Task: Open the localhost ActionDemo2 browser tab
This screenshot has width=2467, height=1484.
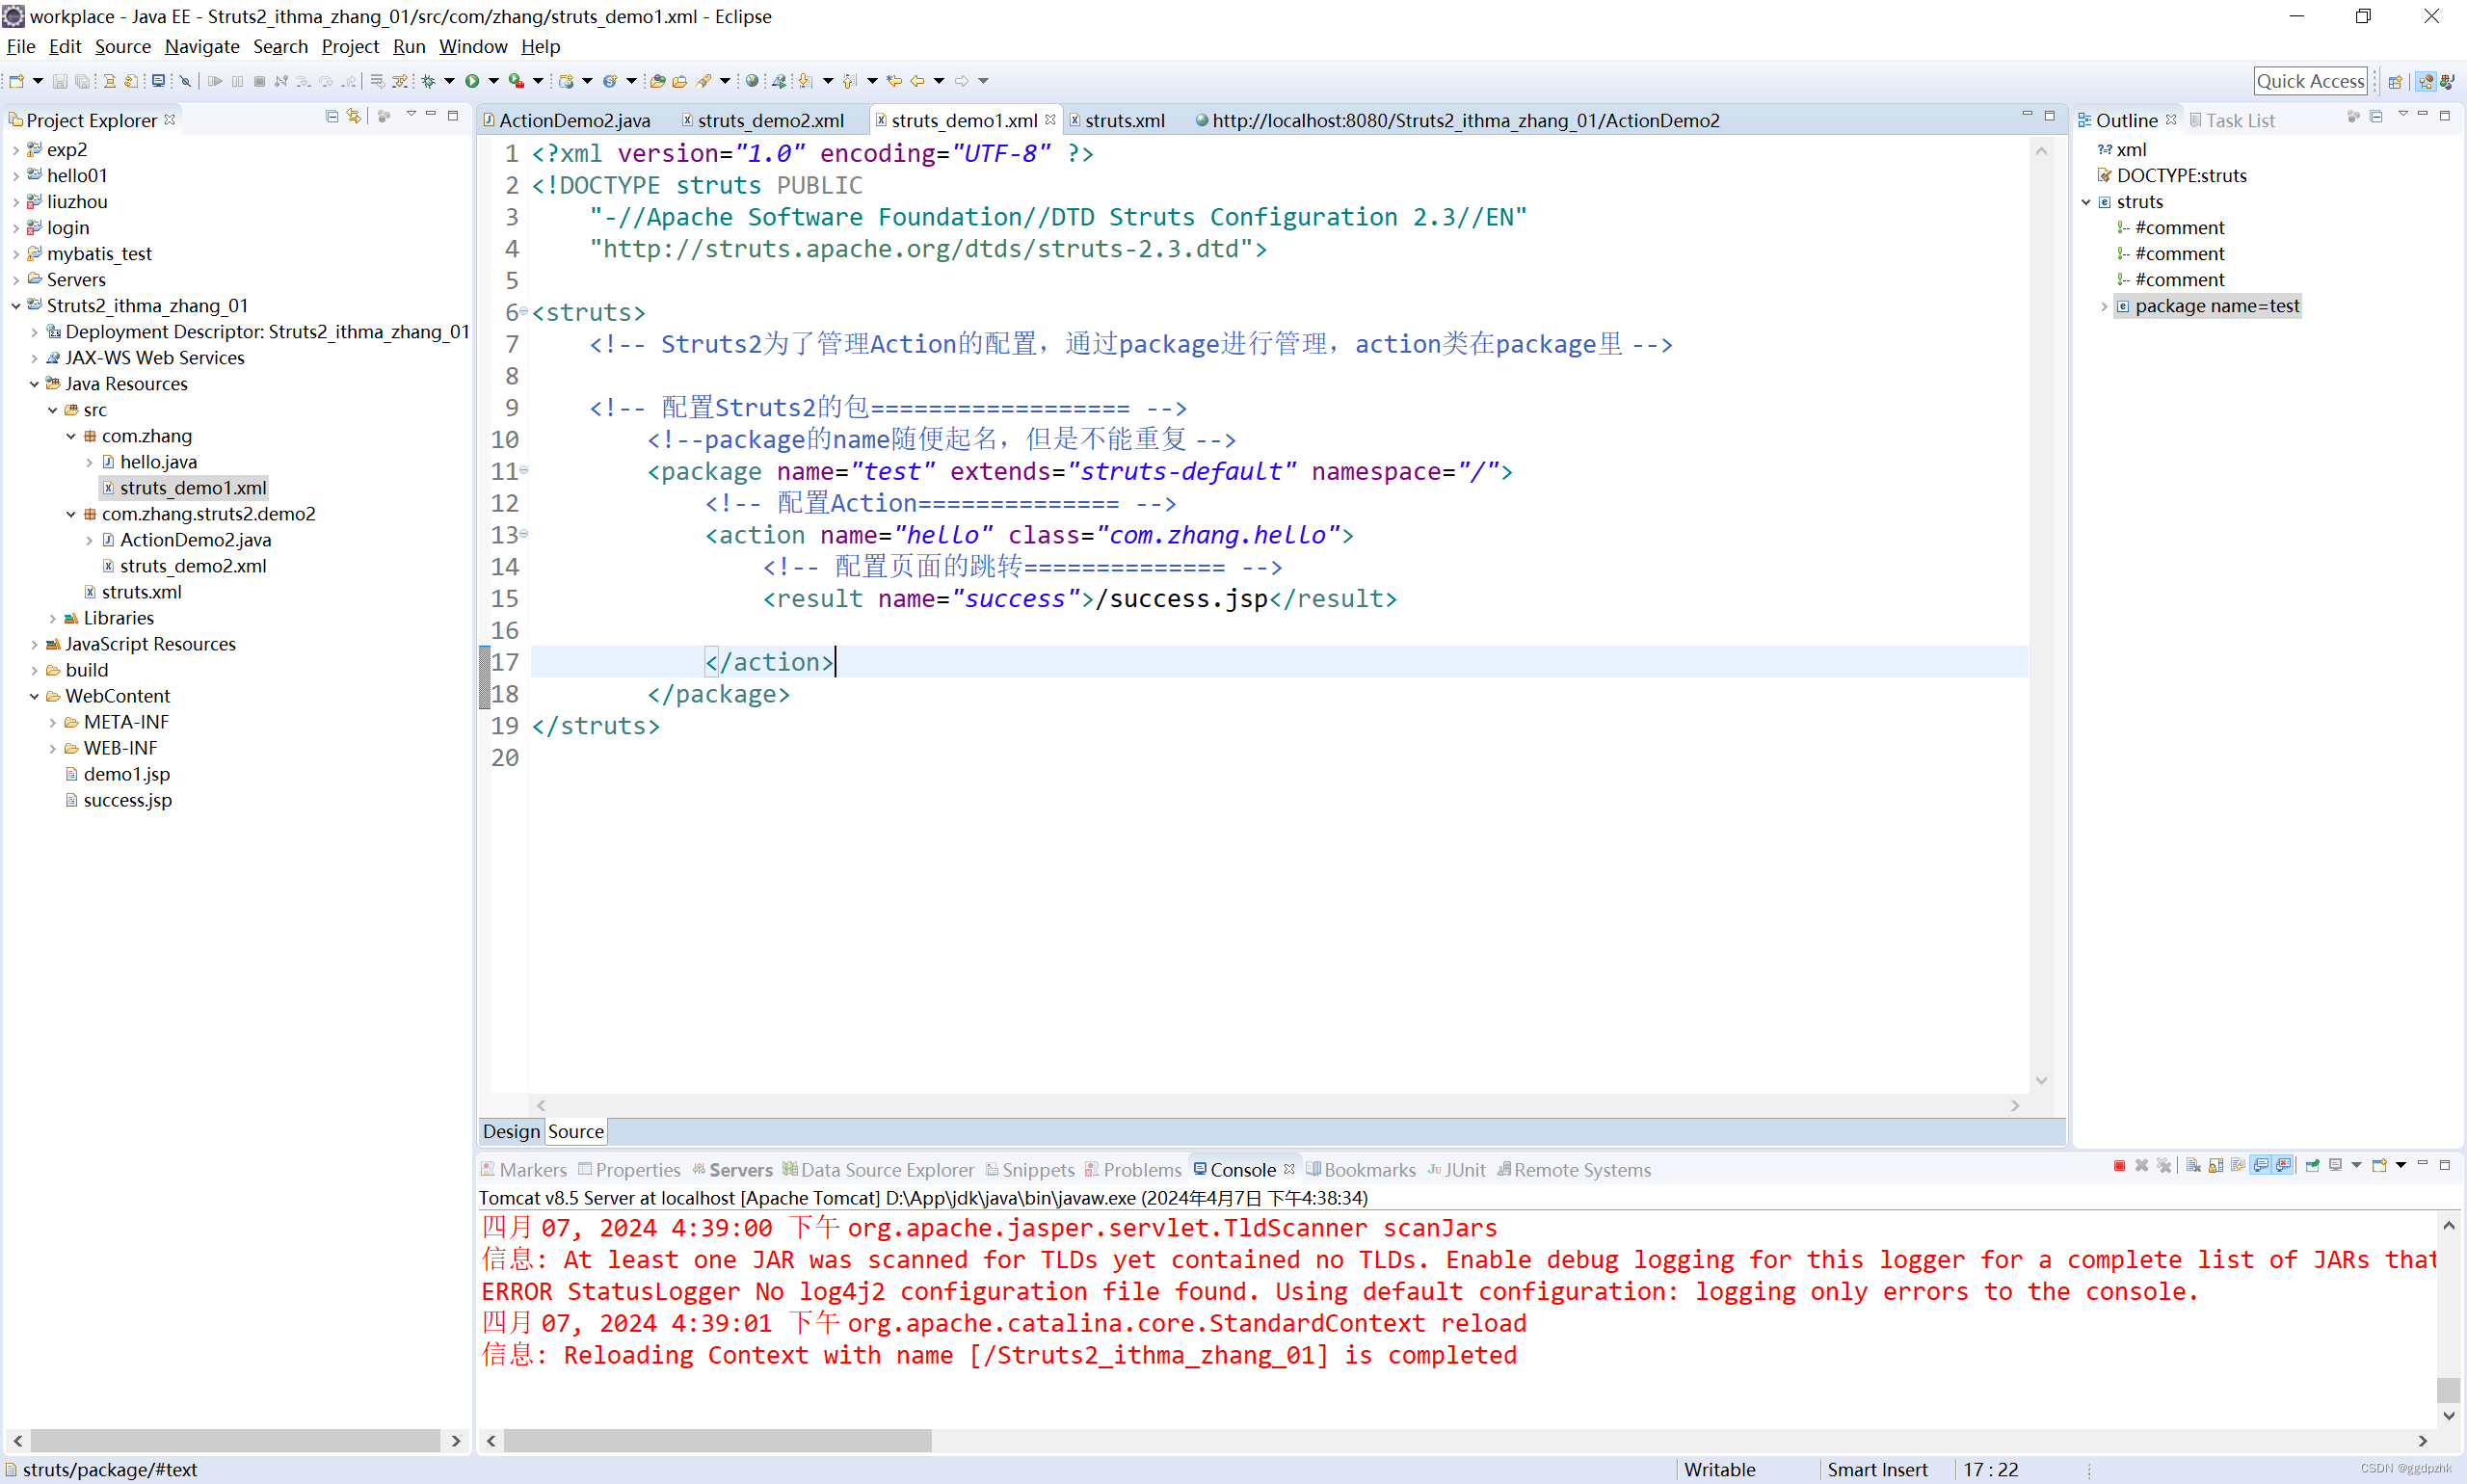Action: 1457,120
